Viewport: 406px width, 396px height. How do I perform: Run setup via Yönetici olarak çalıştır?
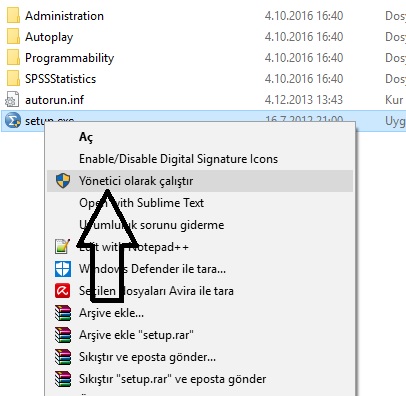click(200, 181)
